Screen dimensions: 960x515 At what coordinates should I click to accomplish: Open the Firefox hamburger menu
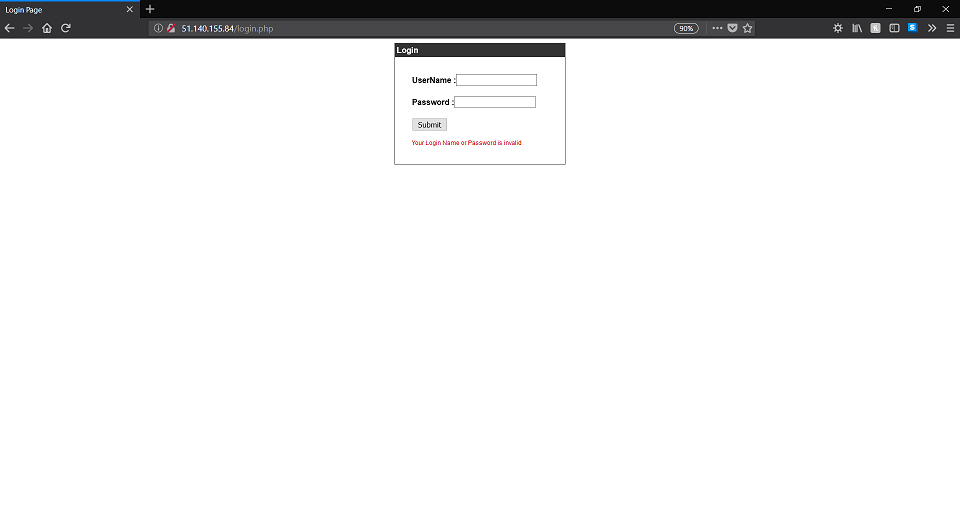[x=950, y=28]
